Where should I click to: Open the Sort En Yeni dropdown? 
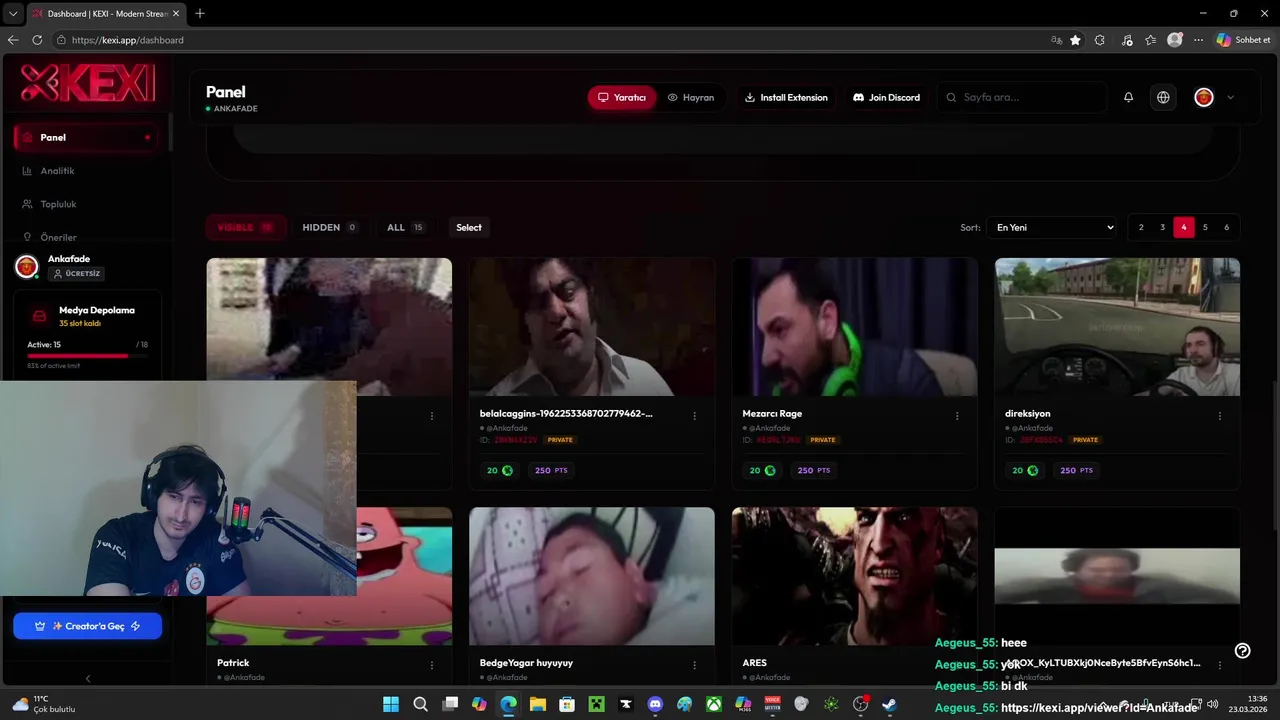point(1051,227)
